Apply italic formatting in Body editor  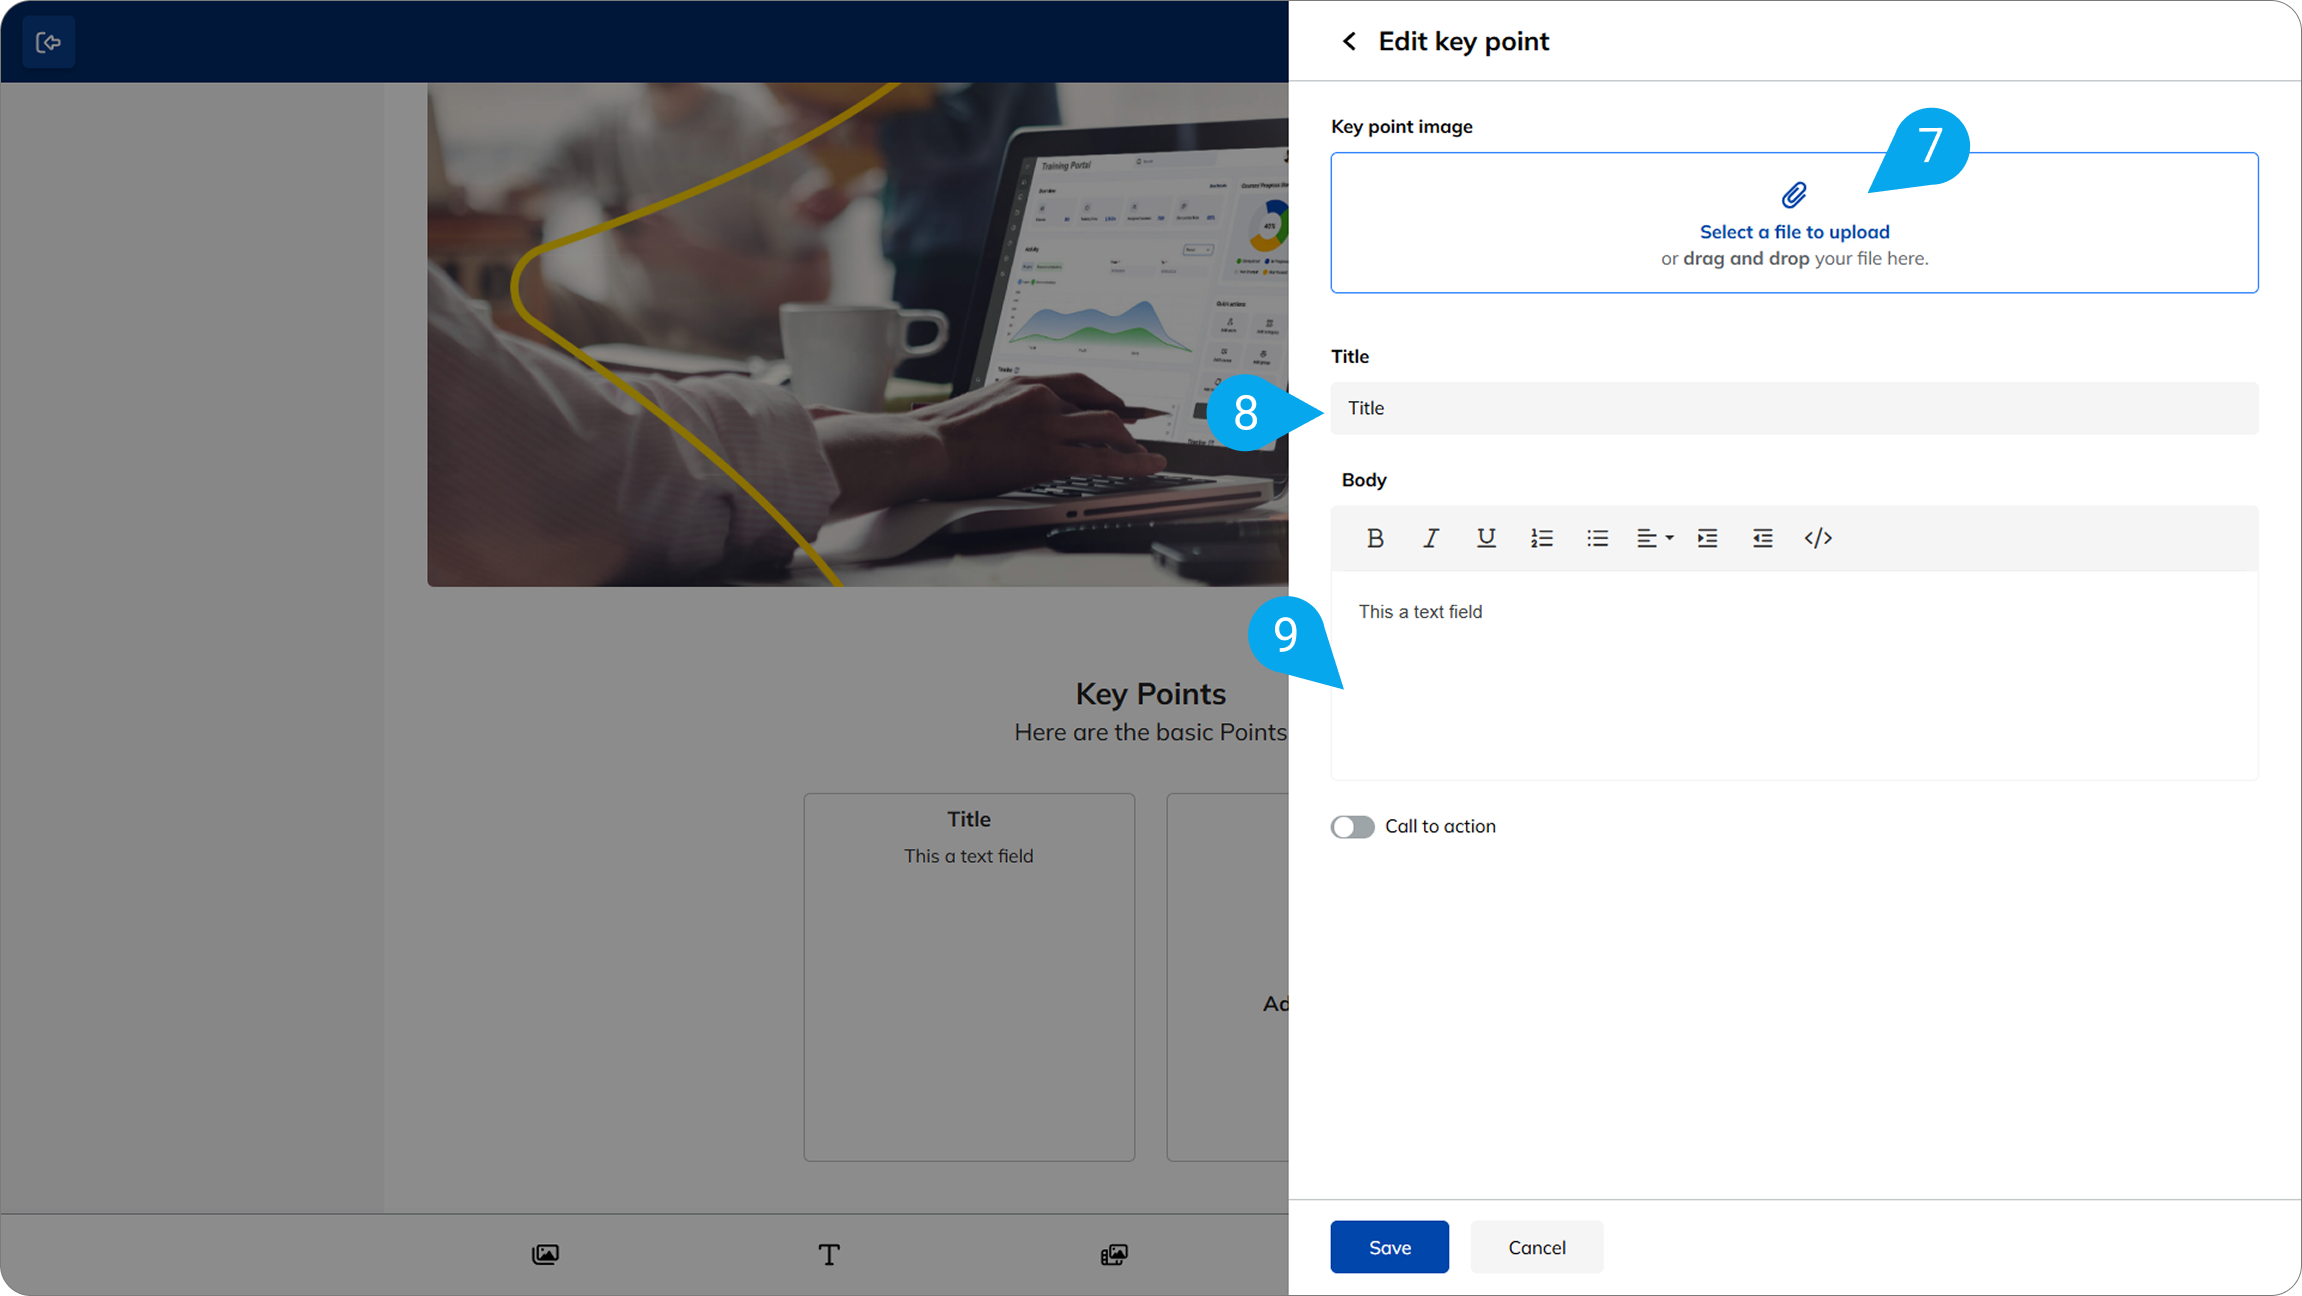(x=1431, y=538)
